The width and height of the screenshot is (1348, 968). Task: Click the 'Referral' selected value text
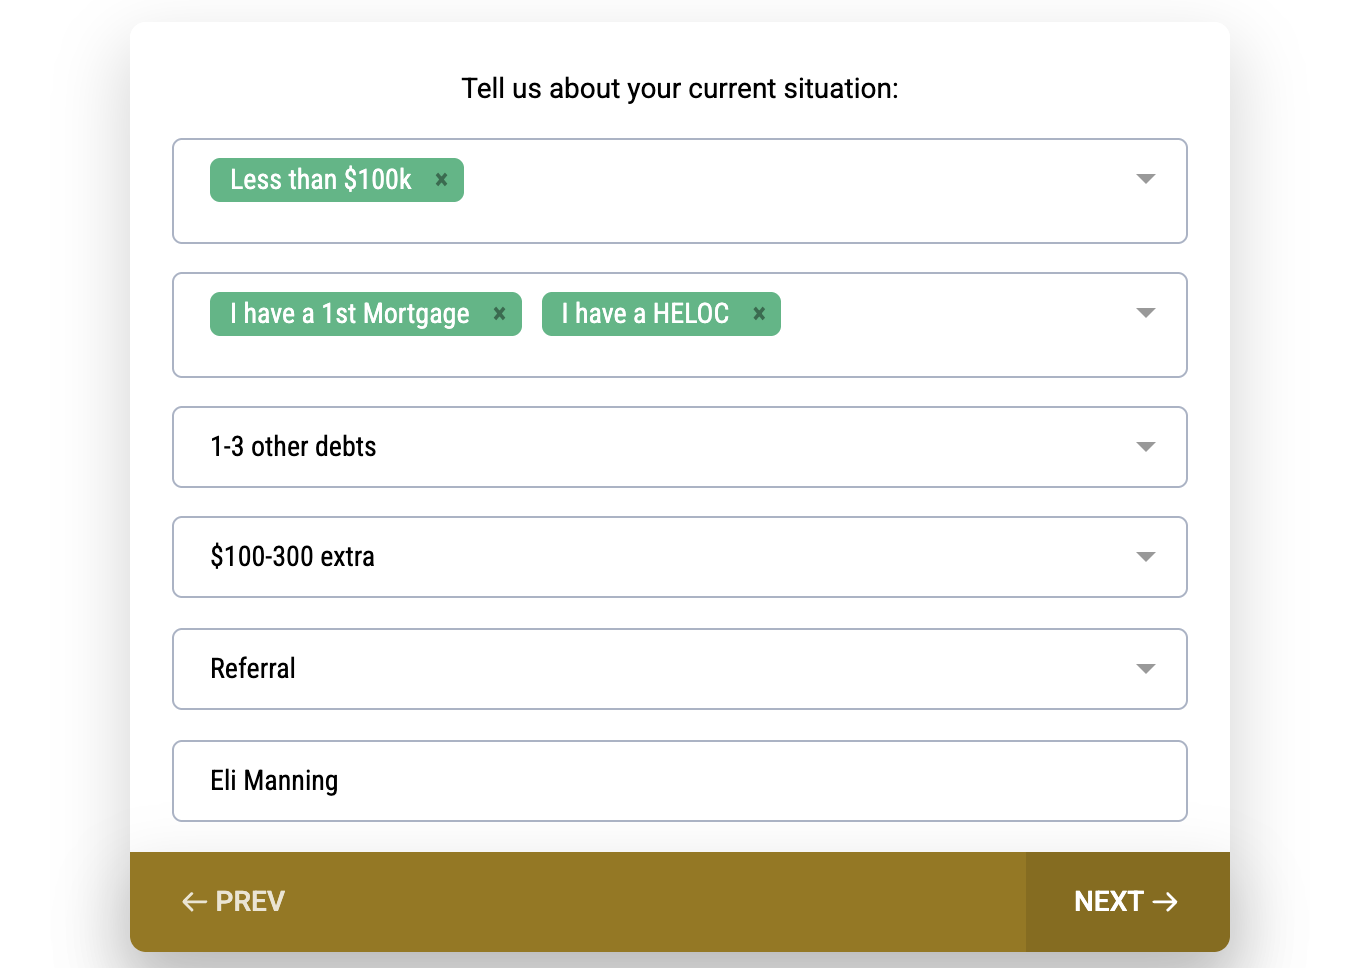pos(253,669)
